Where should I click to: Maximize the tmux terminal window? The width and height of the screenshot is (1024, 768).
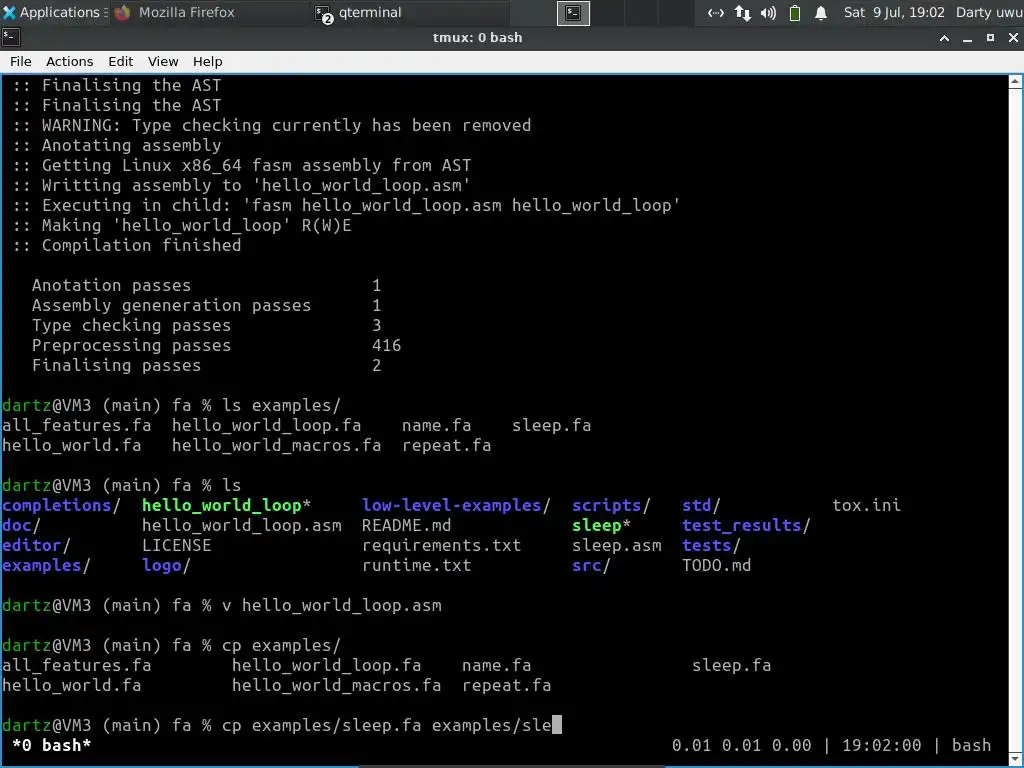[990, 38]
